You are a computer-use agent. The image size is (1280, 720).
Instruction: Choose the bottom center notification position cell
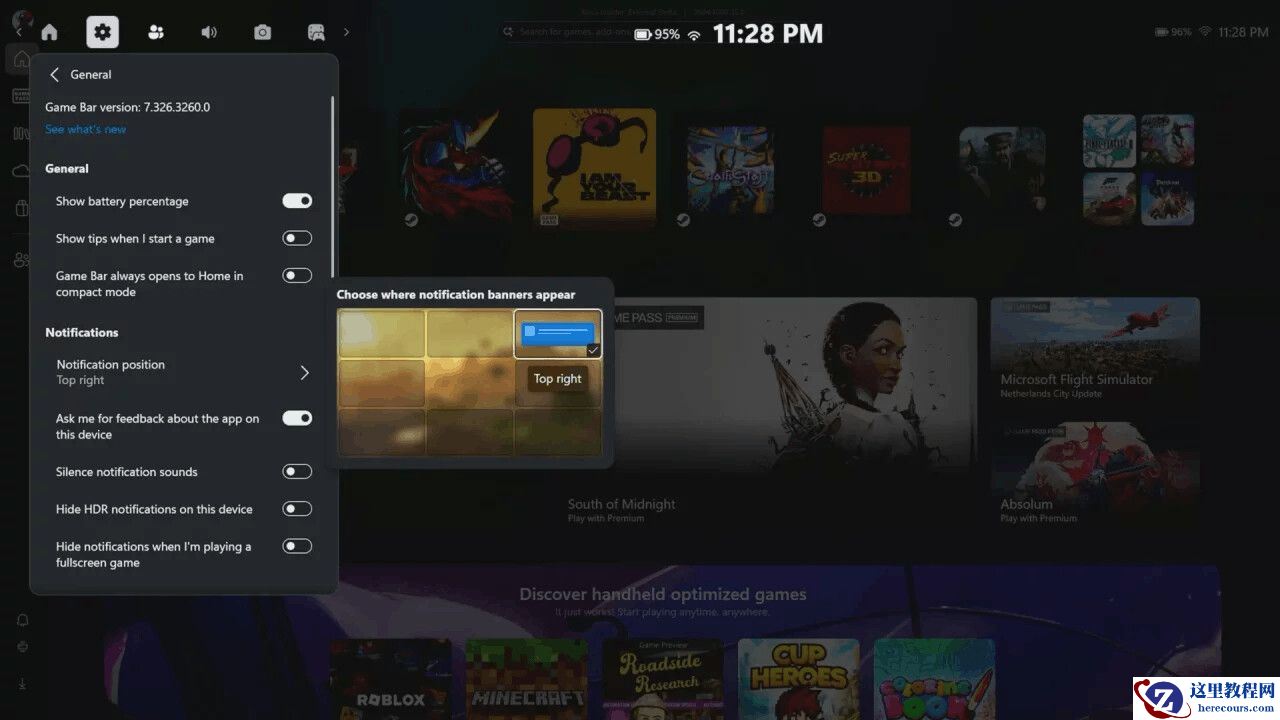click(470, 432)
